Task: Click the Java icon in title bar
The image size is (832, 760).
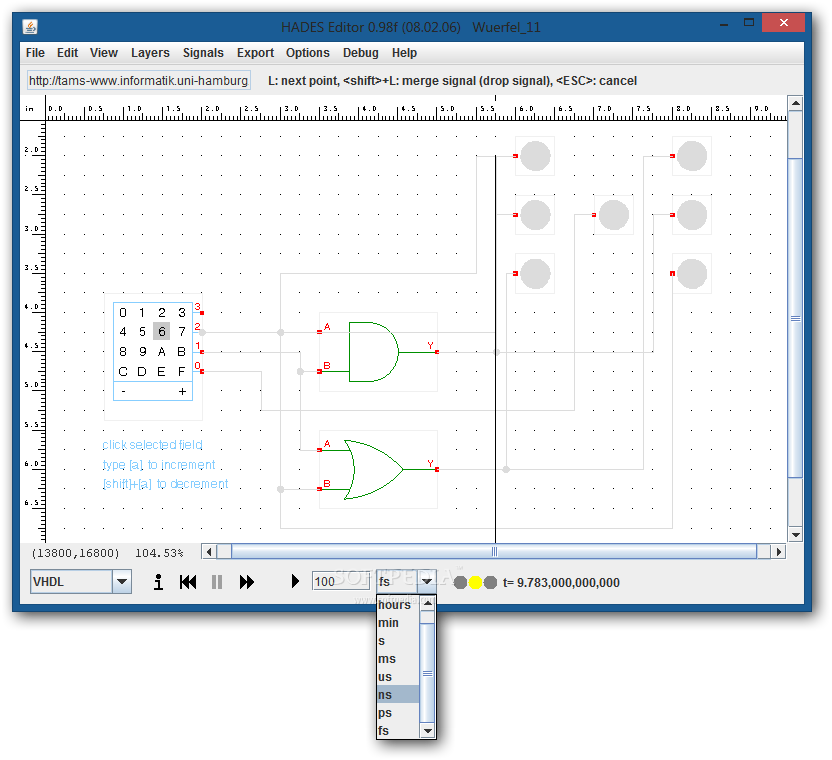Action: click(x=30, y=27)
